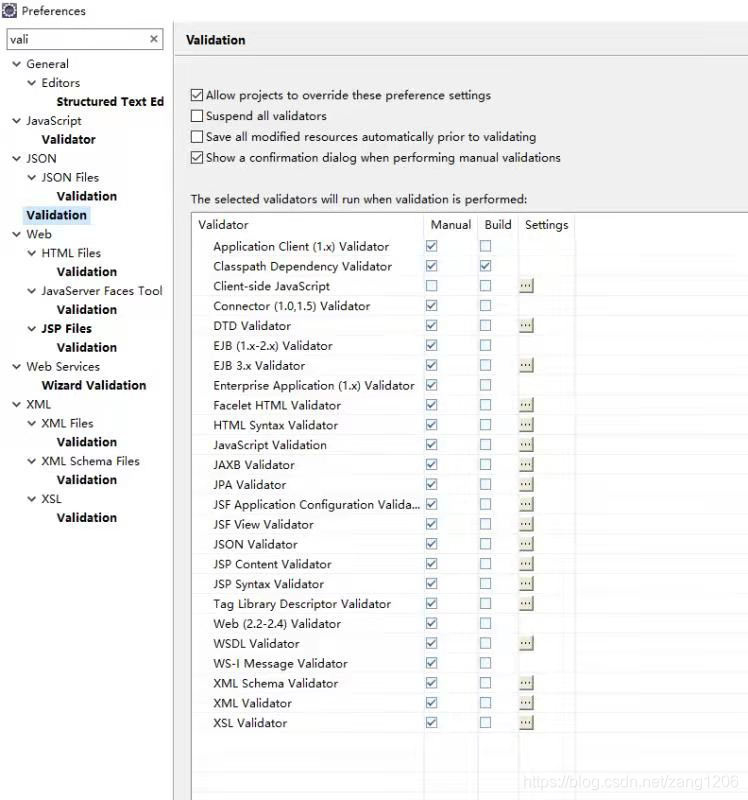748x800 pixels.
Task: Open settings for JSP Syntax Validator
Action: [x=526, y=584]
